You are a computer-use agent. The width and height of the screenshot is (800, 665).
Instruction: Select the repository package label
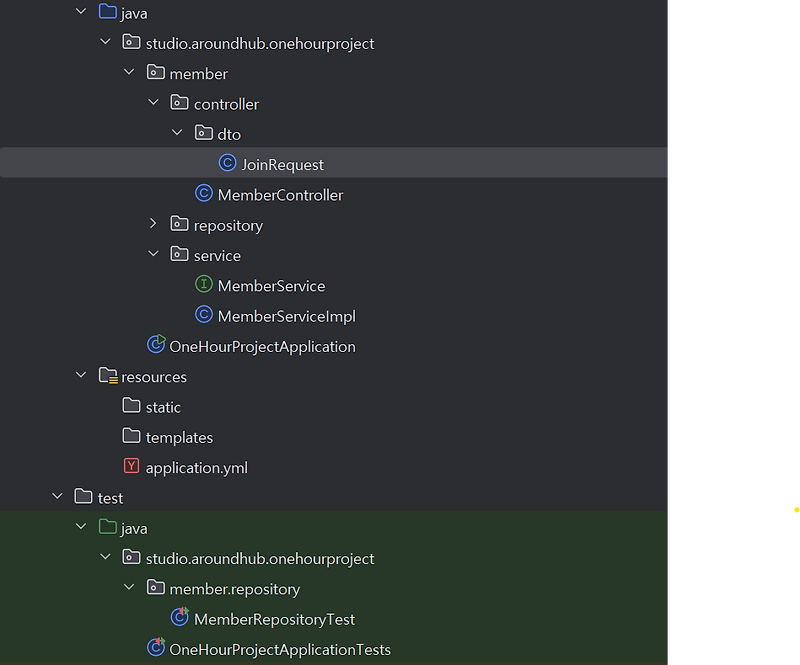coord(228,226)
